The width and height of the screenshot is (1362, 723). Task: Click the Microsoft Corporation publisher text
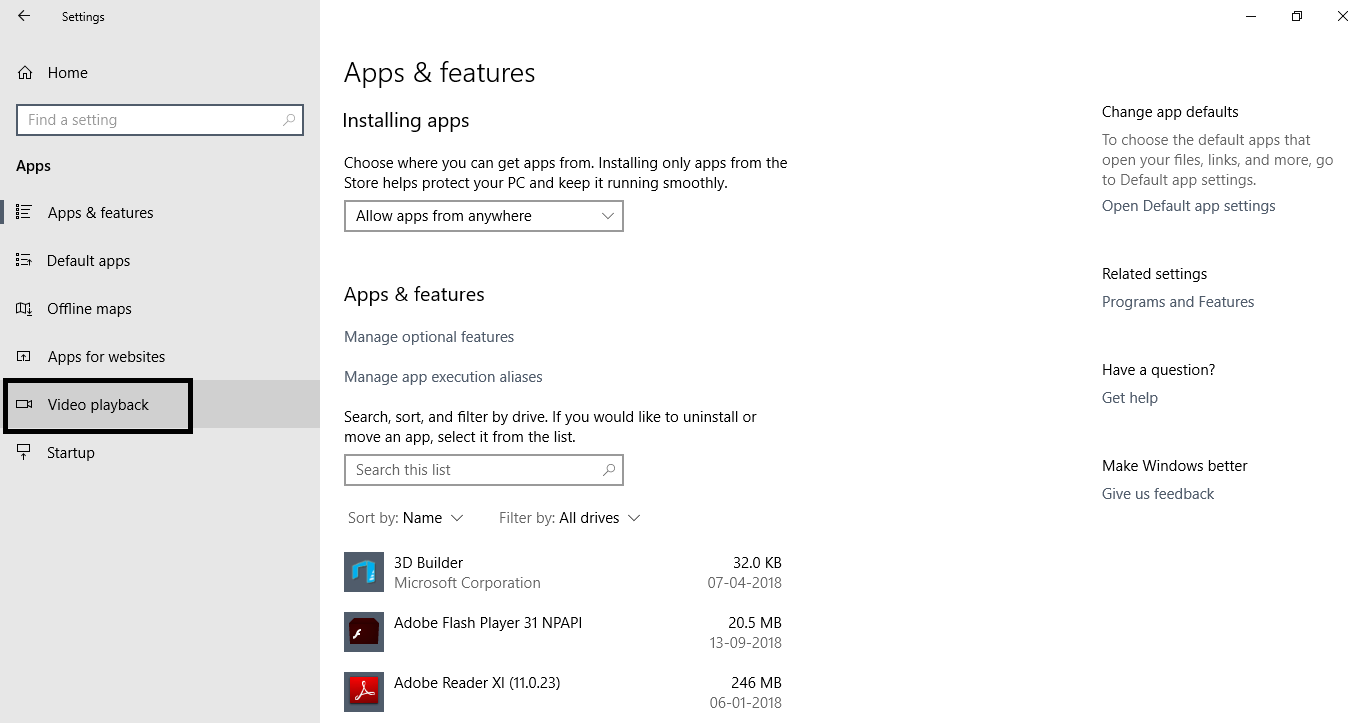point(467,583)
